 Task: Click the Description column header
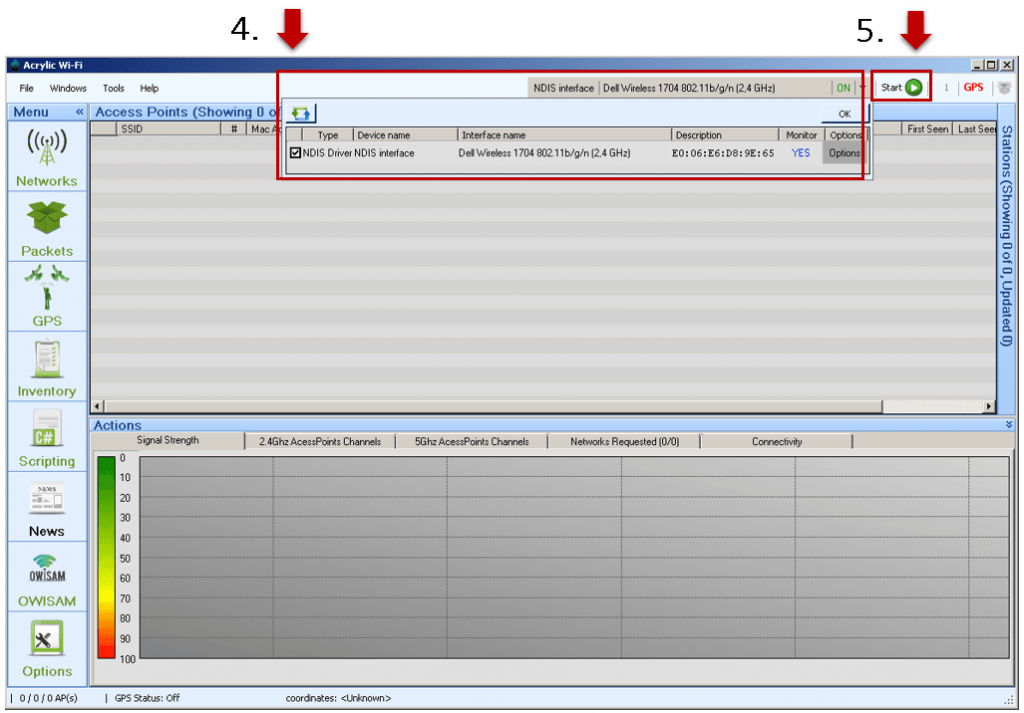tap(725, 135)
